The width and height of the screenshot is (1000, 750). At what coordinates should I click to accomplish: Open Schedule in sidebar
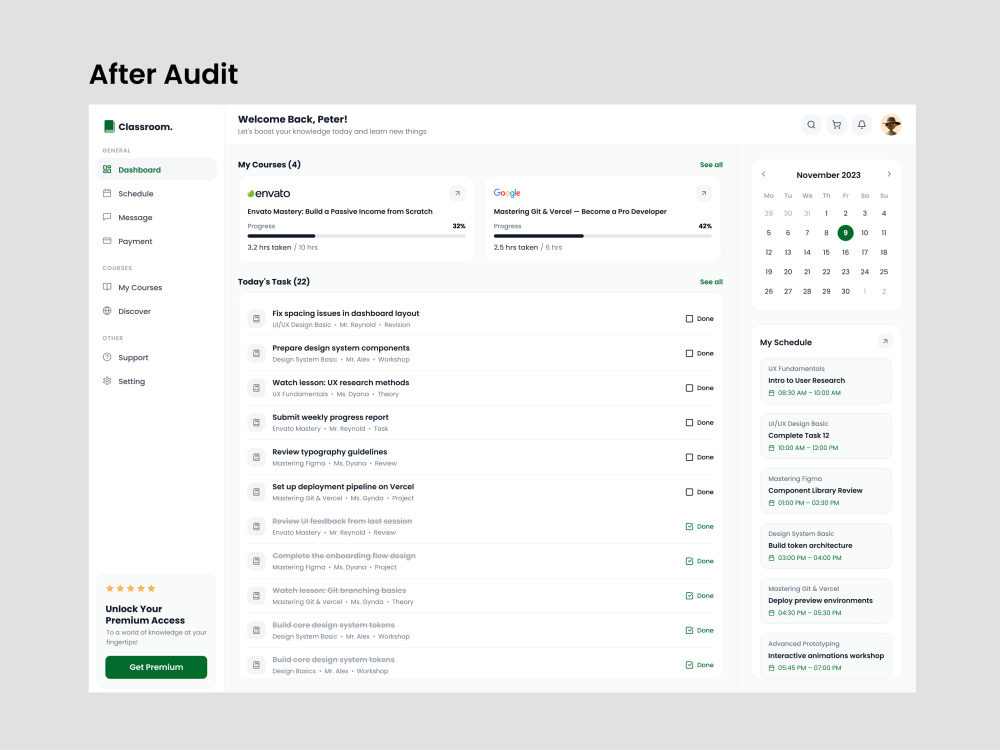[x=156, y=193]
